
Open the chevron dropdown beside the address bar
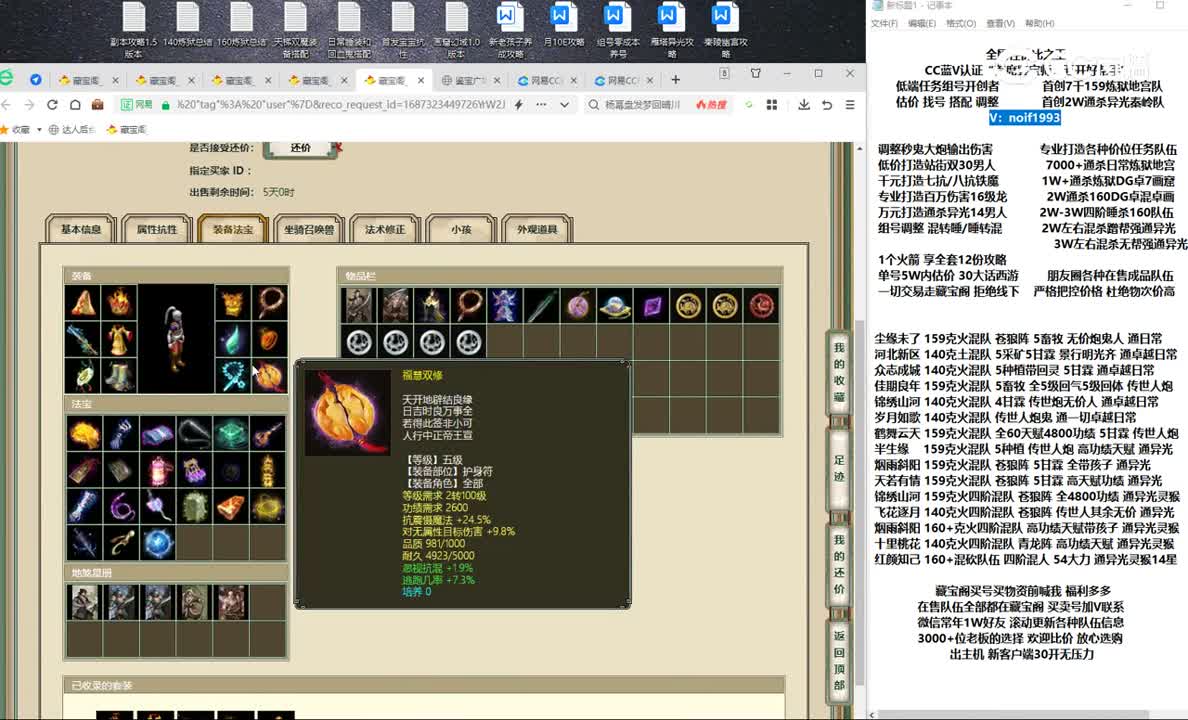tap(563, 104)
